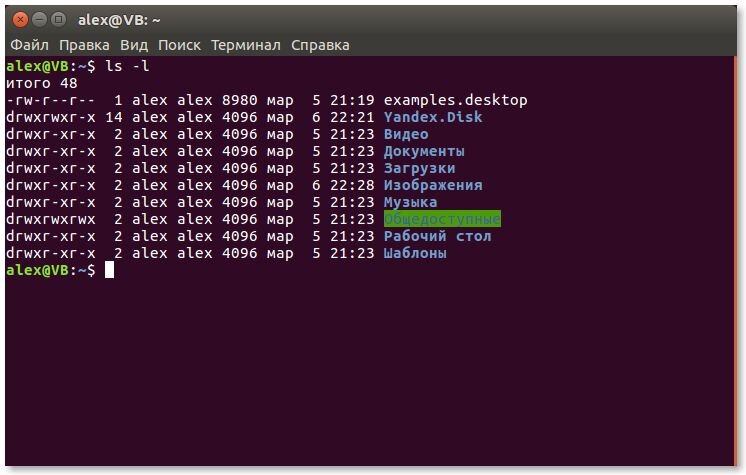The height and width of the screenshot is (475, 746).
Task: Click the Документы directory name
Action: 424,151
